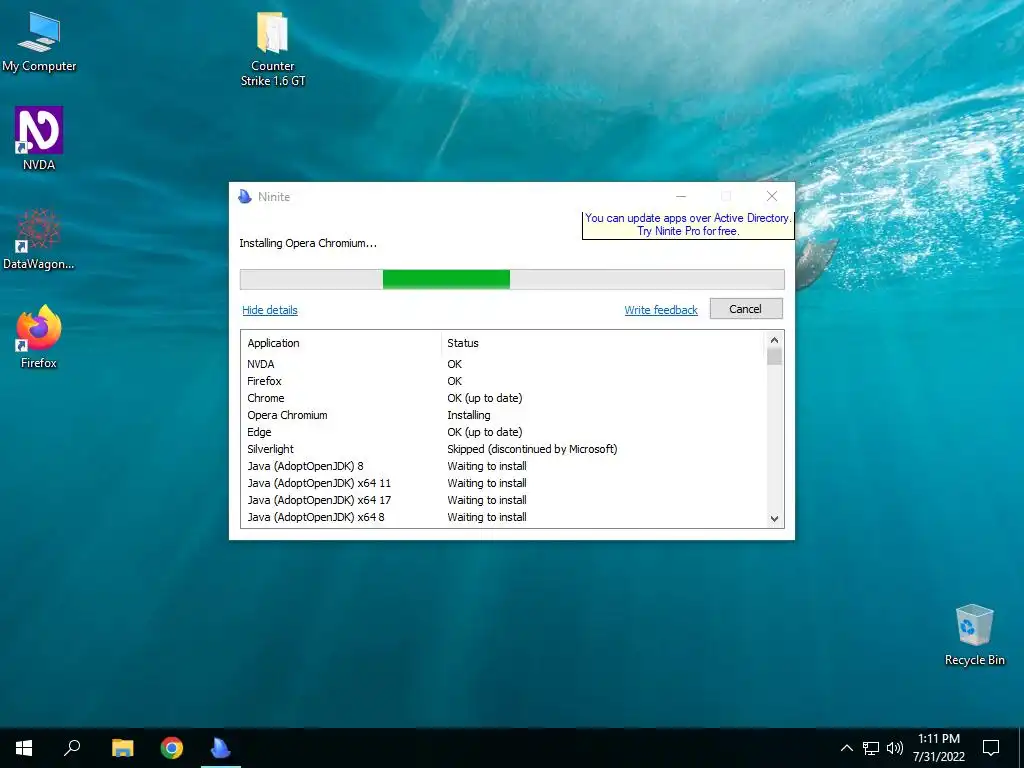
Task: Click the details list scrollbar thumb
Action: click(775, 357)
